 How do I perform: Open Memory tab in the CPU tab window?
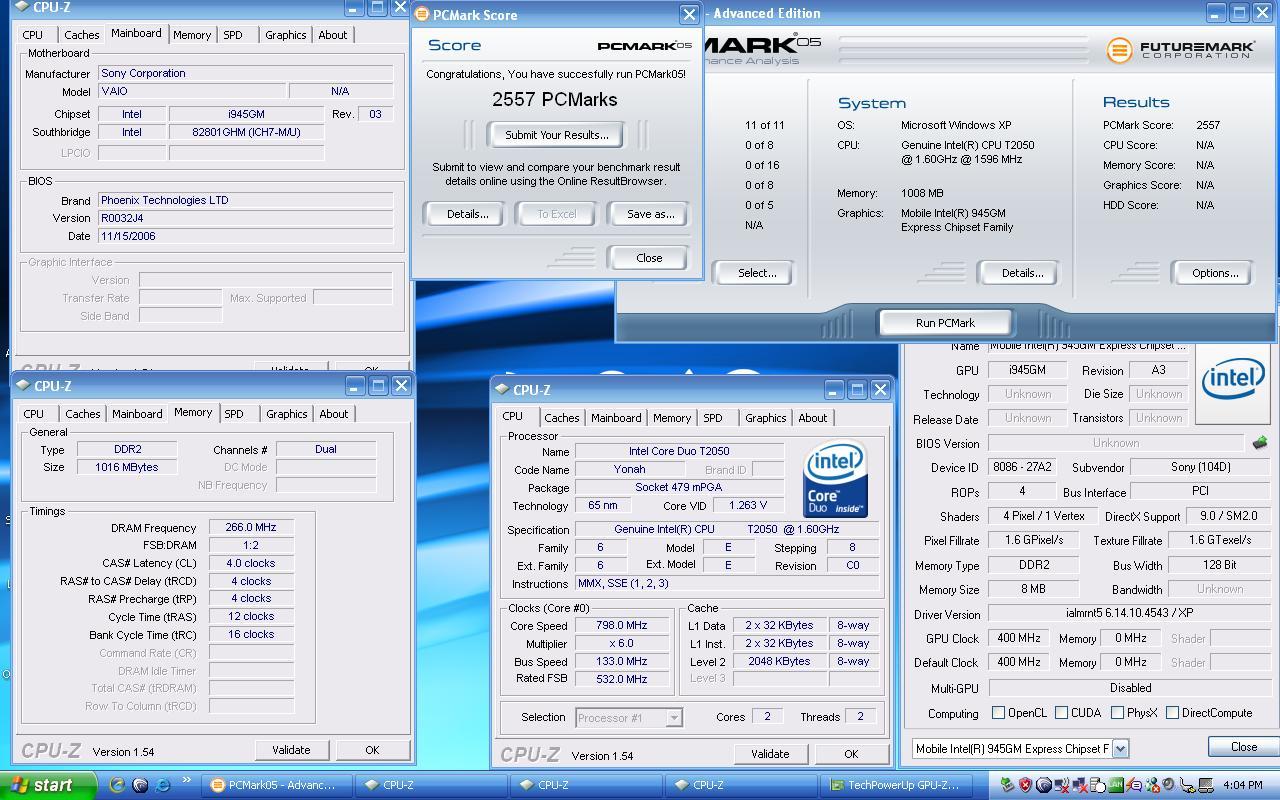(x=672, y=417)
